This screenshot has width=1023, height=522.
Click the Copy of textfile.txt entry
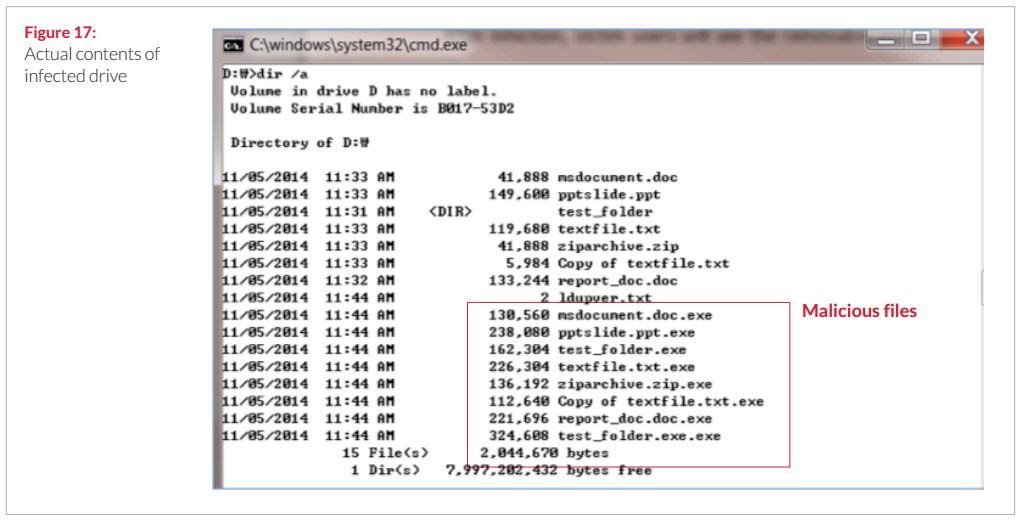pyautogui.click(x=476, y=264)
